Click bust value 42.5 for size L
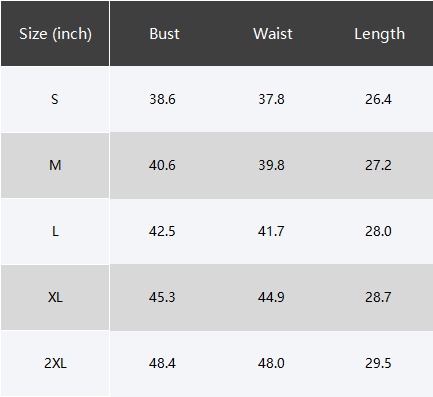This screenshot has width=433, height=397. click(x=162, y=231)
